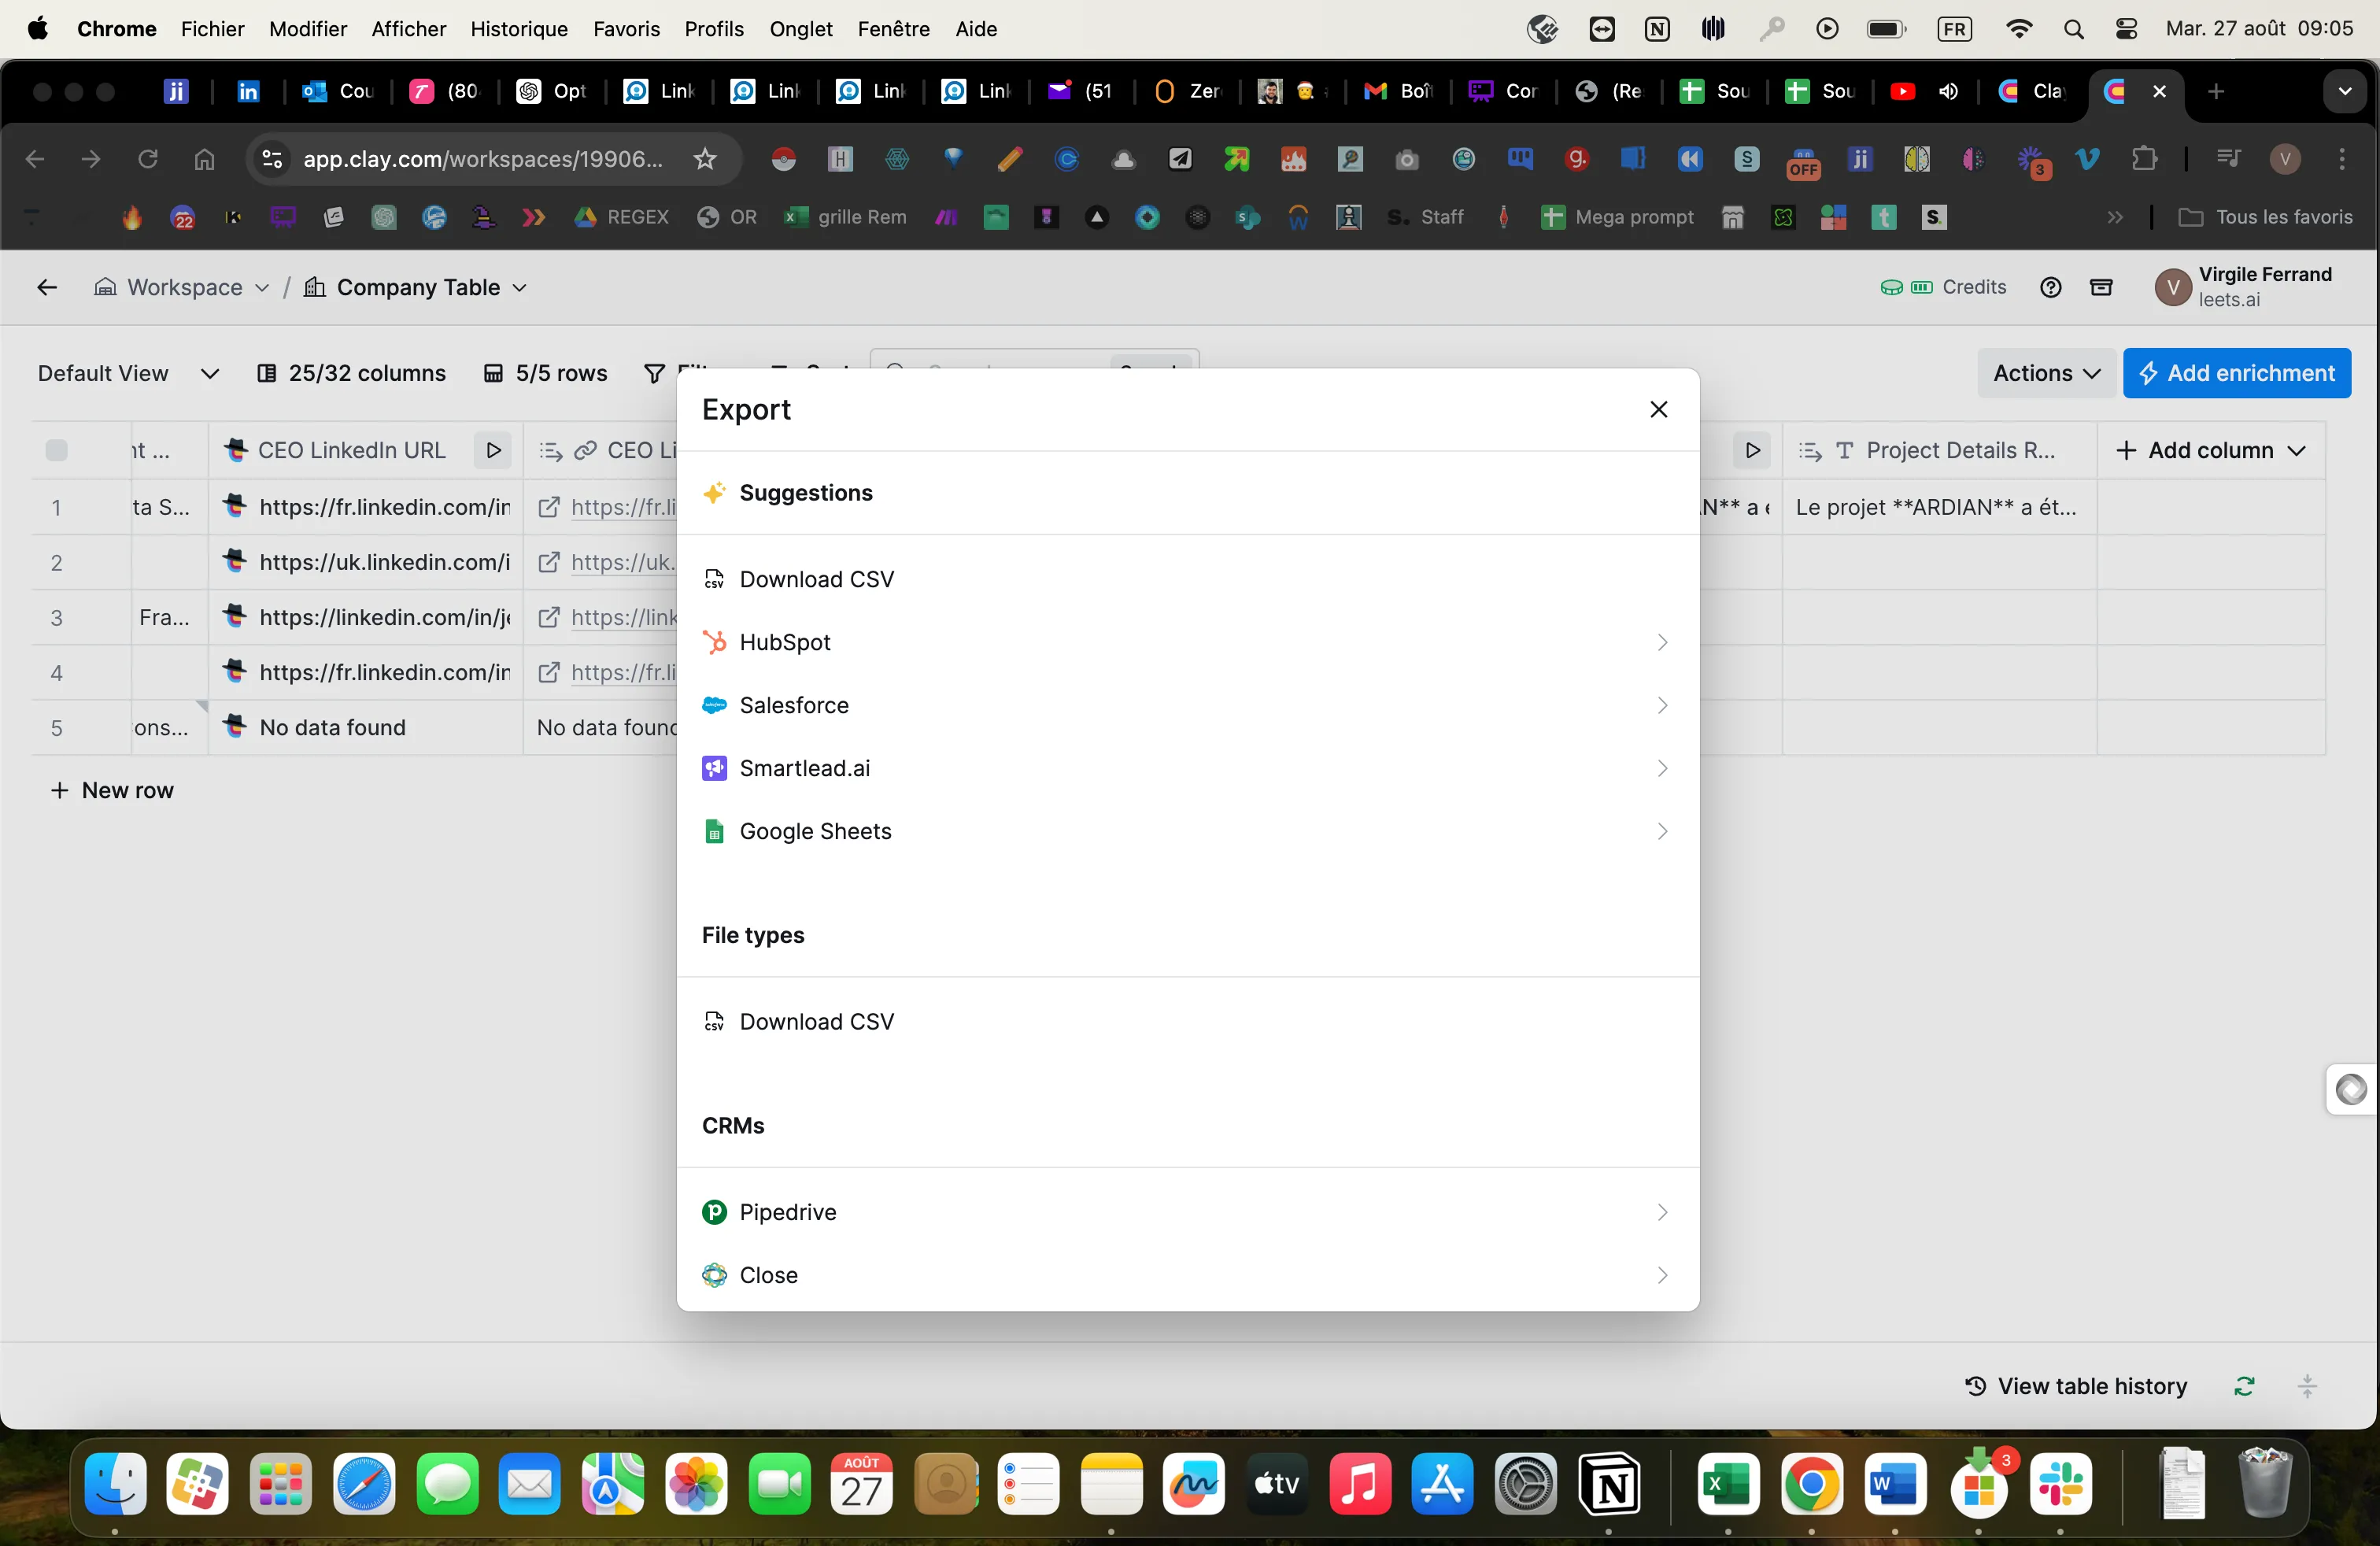Image resolution: width=2380 pixels, height=1546 pixels.
Task: Expand HubSpot export settings
Action: (x=1658, y=642)
